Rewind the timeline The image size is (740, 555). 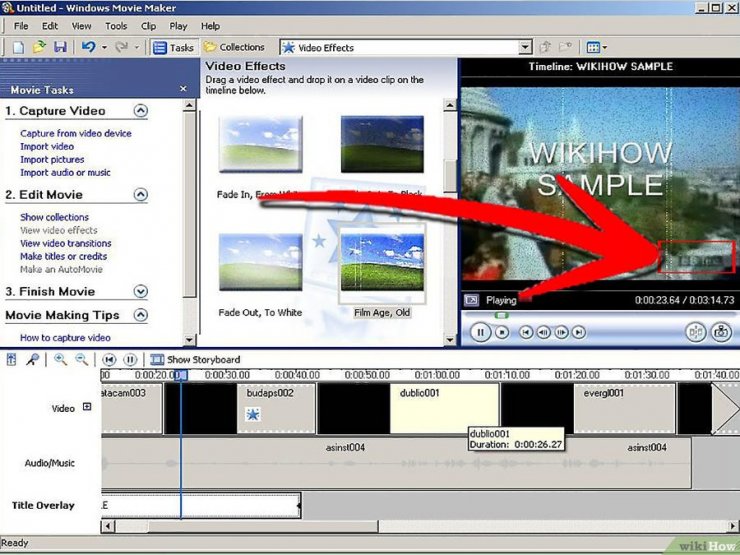(109, 360)
